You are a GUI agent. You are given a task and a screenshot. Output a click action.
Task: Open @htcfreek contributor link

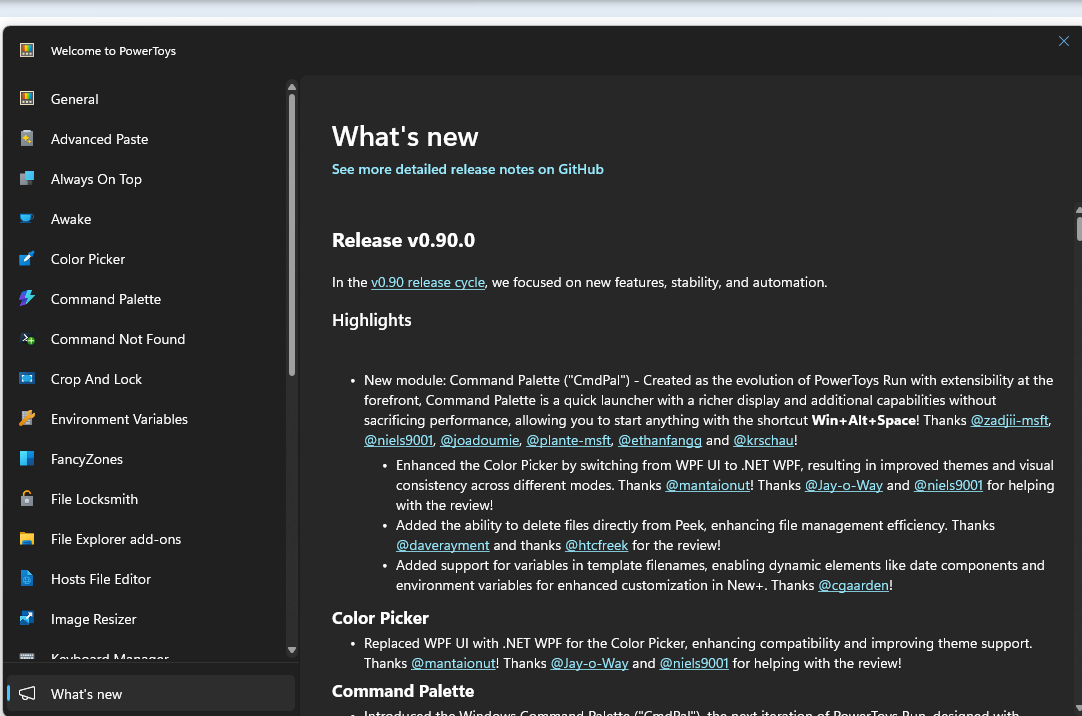(596, 545)
